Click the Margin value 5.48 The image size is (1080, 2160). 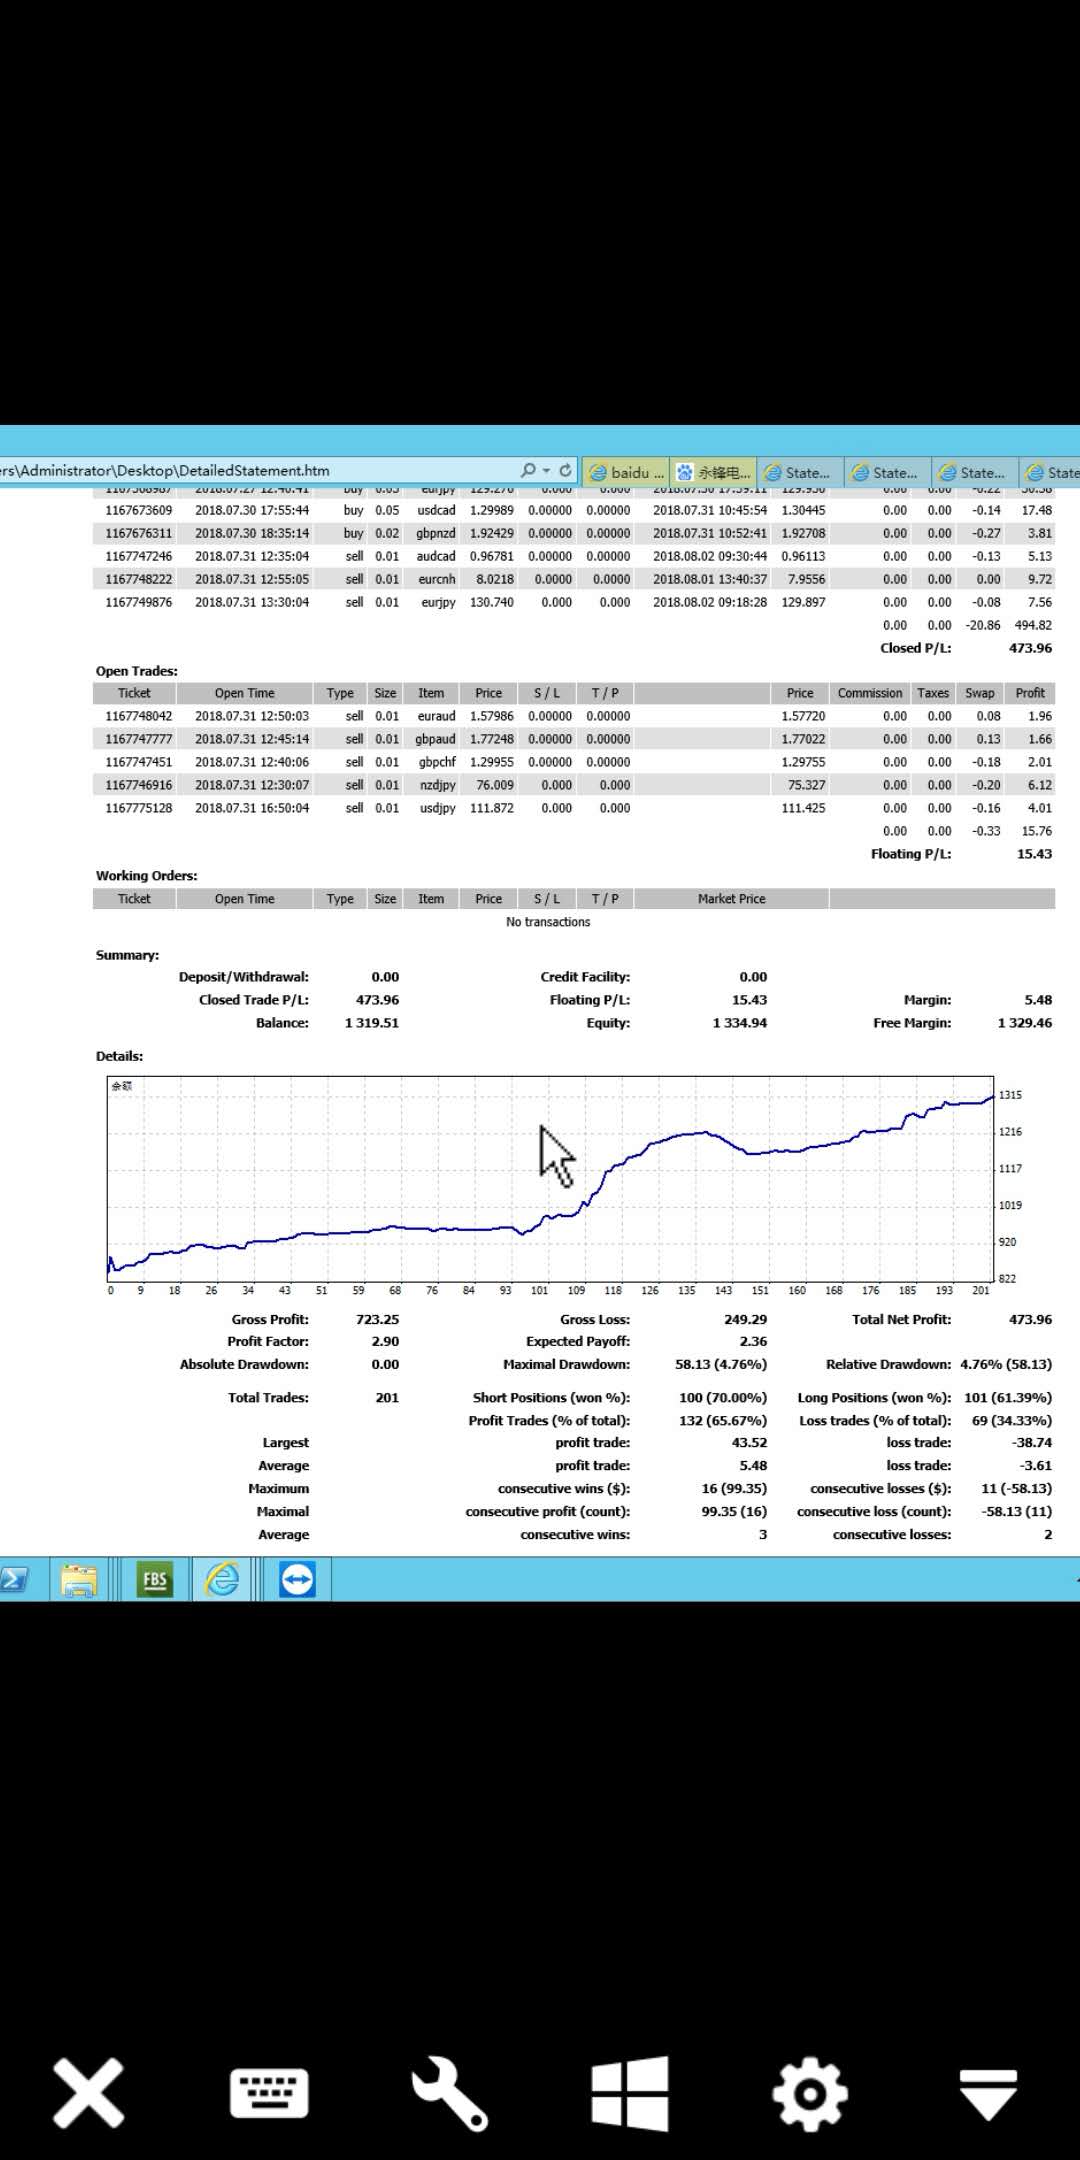click(x=1038, y=1000)
